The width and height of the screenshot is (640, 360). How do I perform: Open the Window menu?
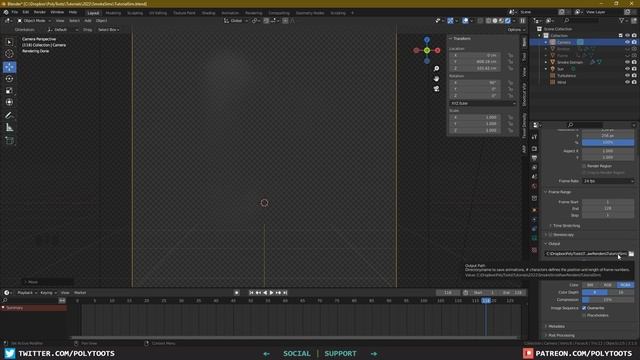(x=57, y=12)
